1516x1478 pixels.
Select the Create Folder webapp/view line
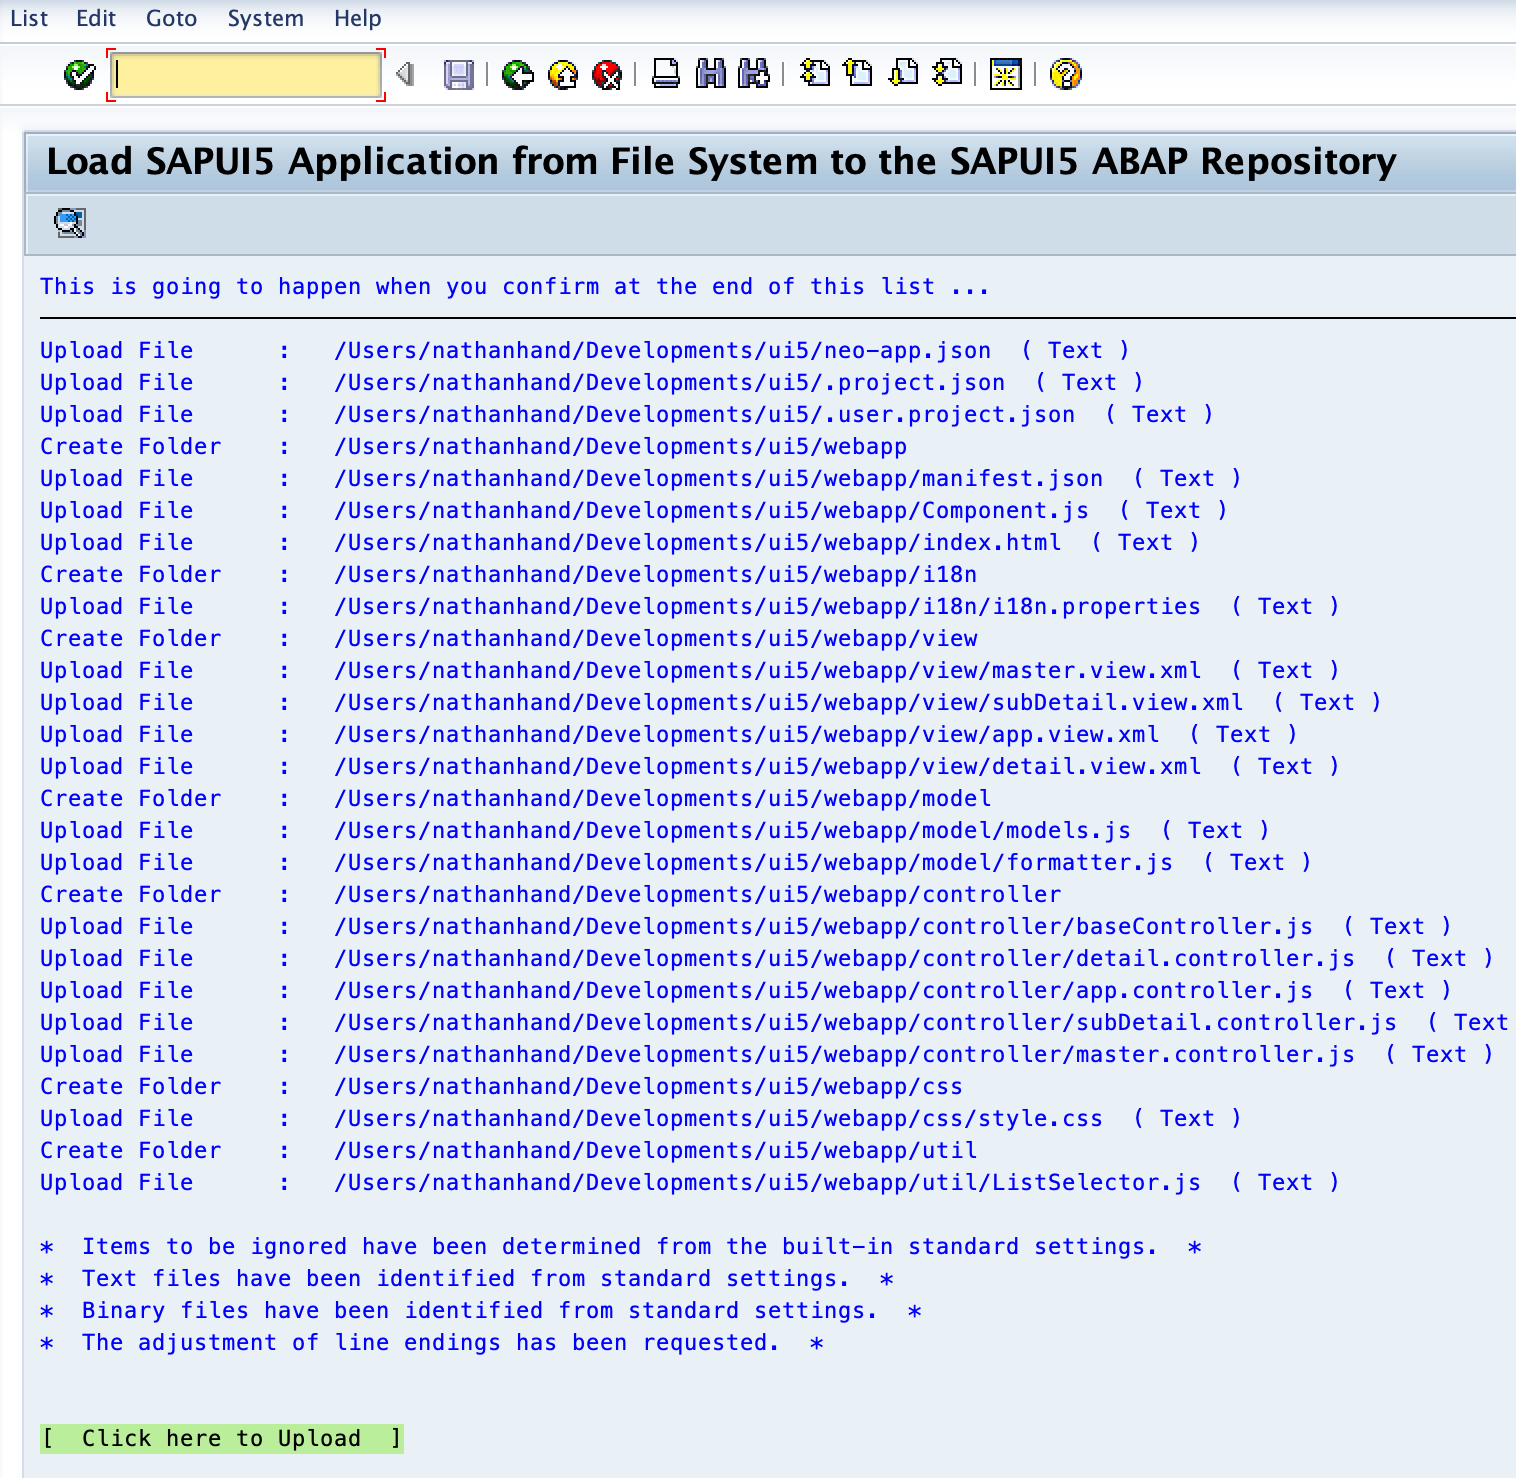(x=509, y=638)
